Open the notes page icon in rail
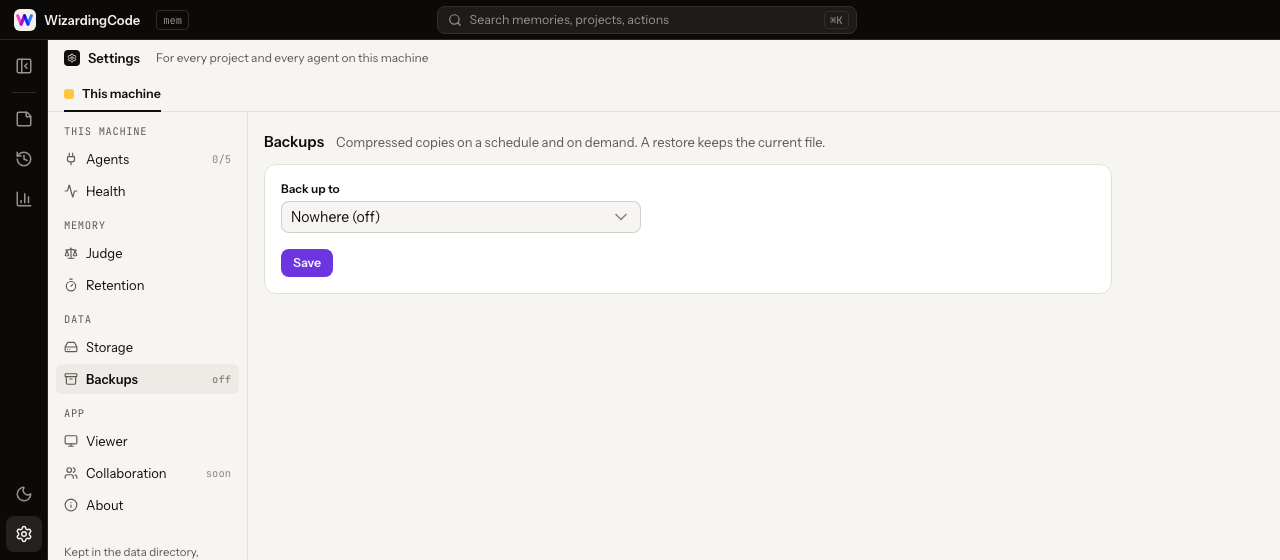 click(x=24, y=119)
